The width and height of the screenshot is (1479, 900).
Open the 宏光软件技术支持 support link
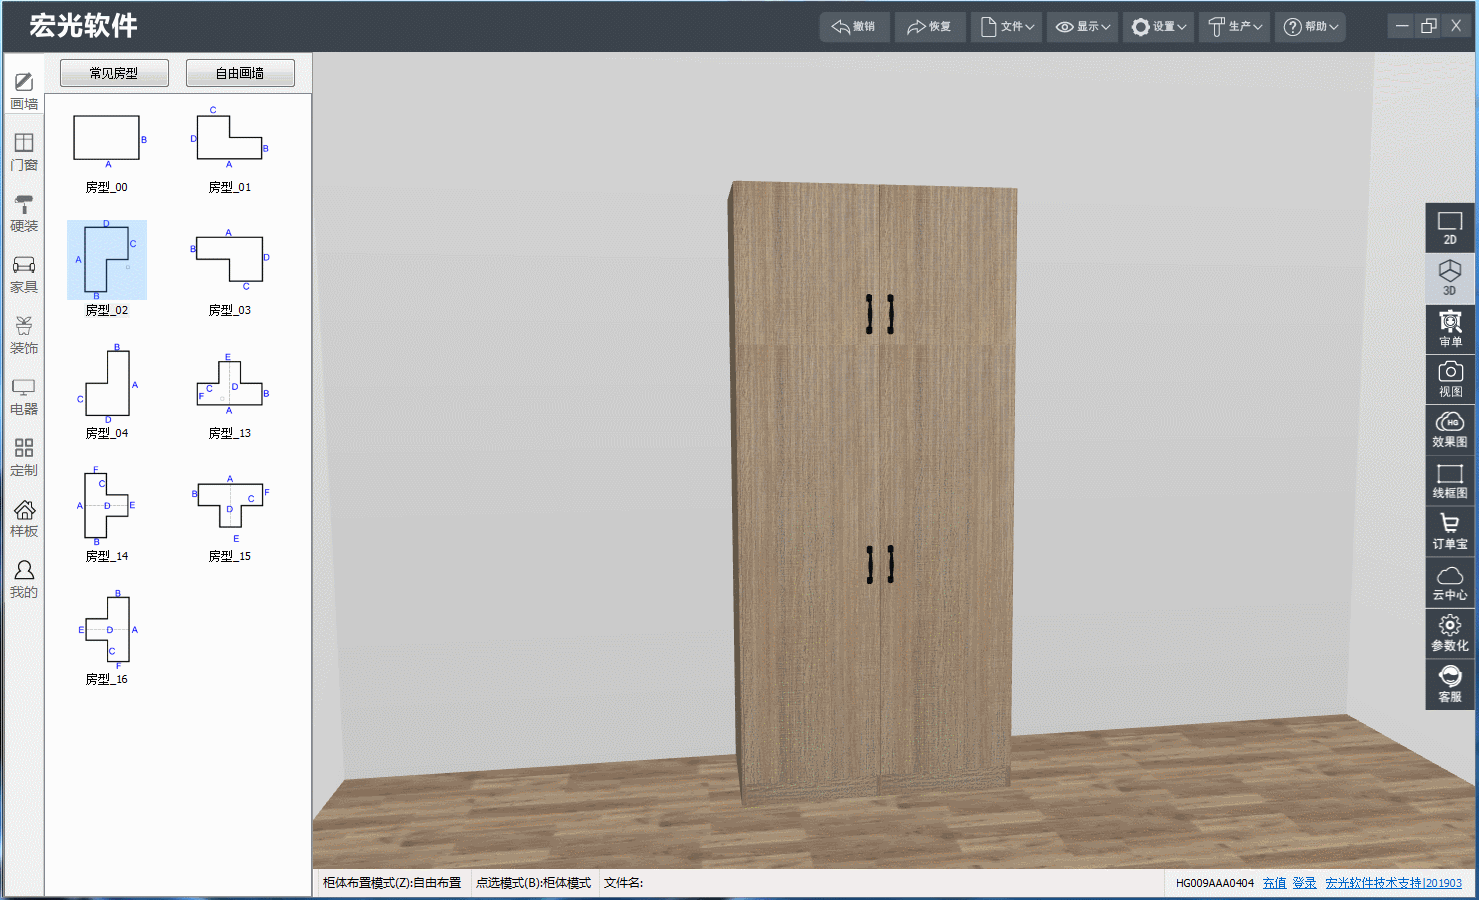tap(1393, 883)
